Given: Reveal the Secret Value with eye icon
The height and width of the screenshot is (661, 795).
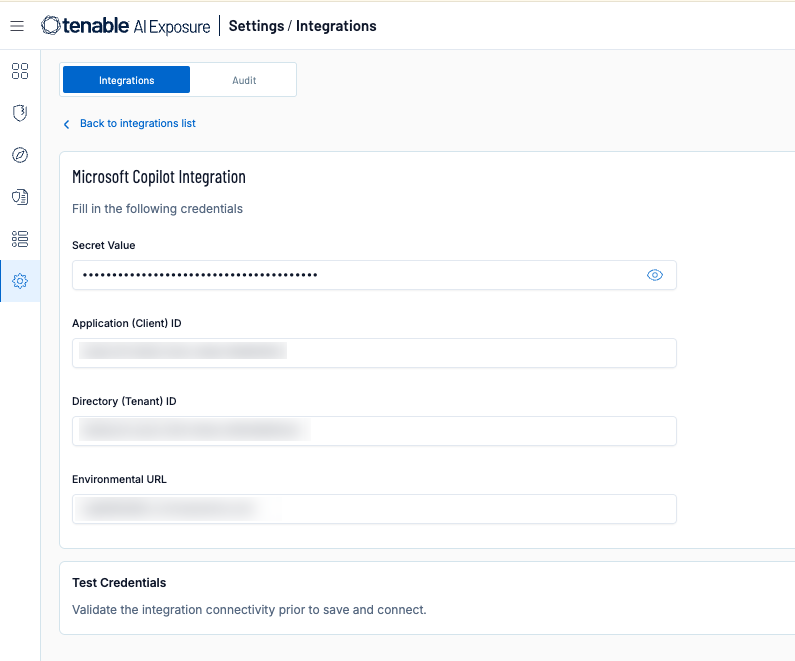Looking at the screenshot, I should pyautogui.click(x=655, y=275).
